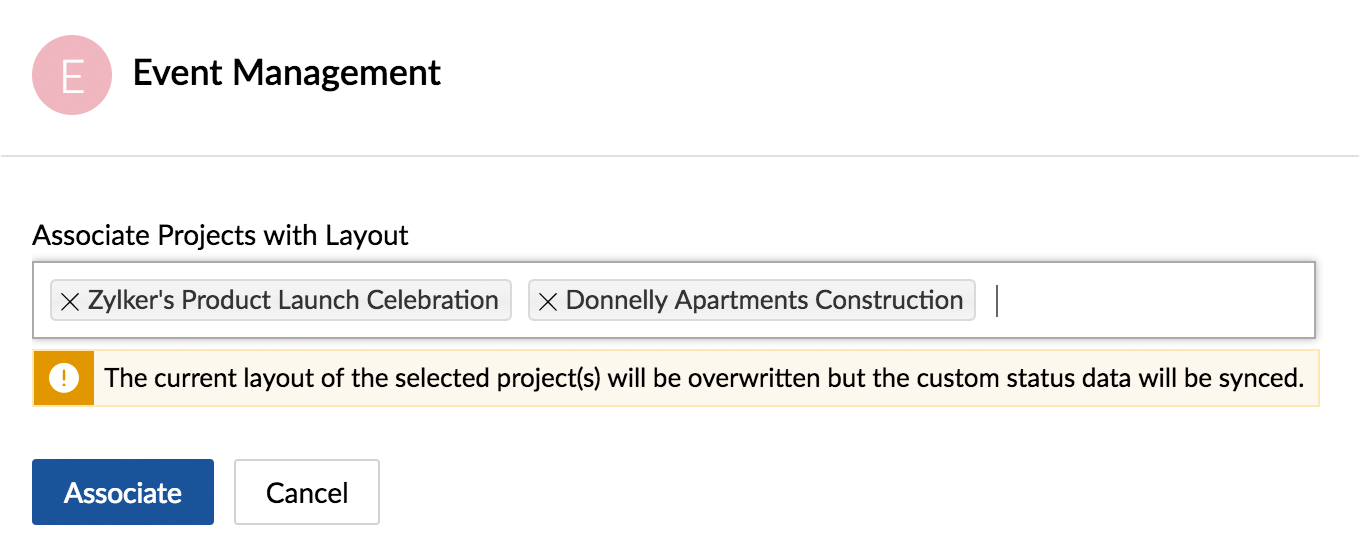
Task: Click the yellow warning banner's right edge
Action: tap(1314, 378)
